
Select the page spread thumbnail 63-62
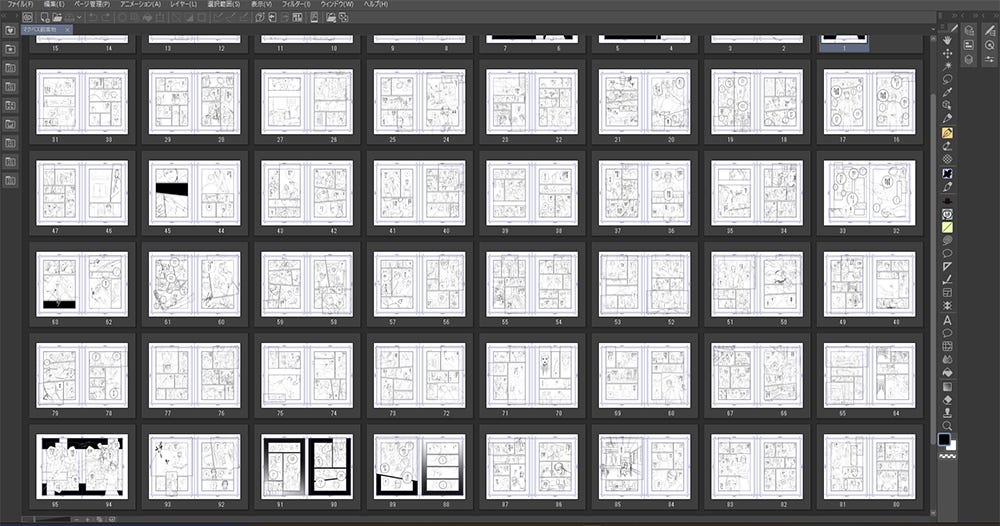(x=82, y=284)
